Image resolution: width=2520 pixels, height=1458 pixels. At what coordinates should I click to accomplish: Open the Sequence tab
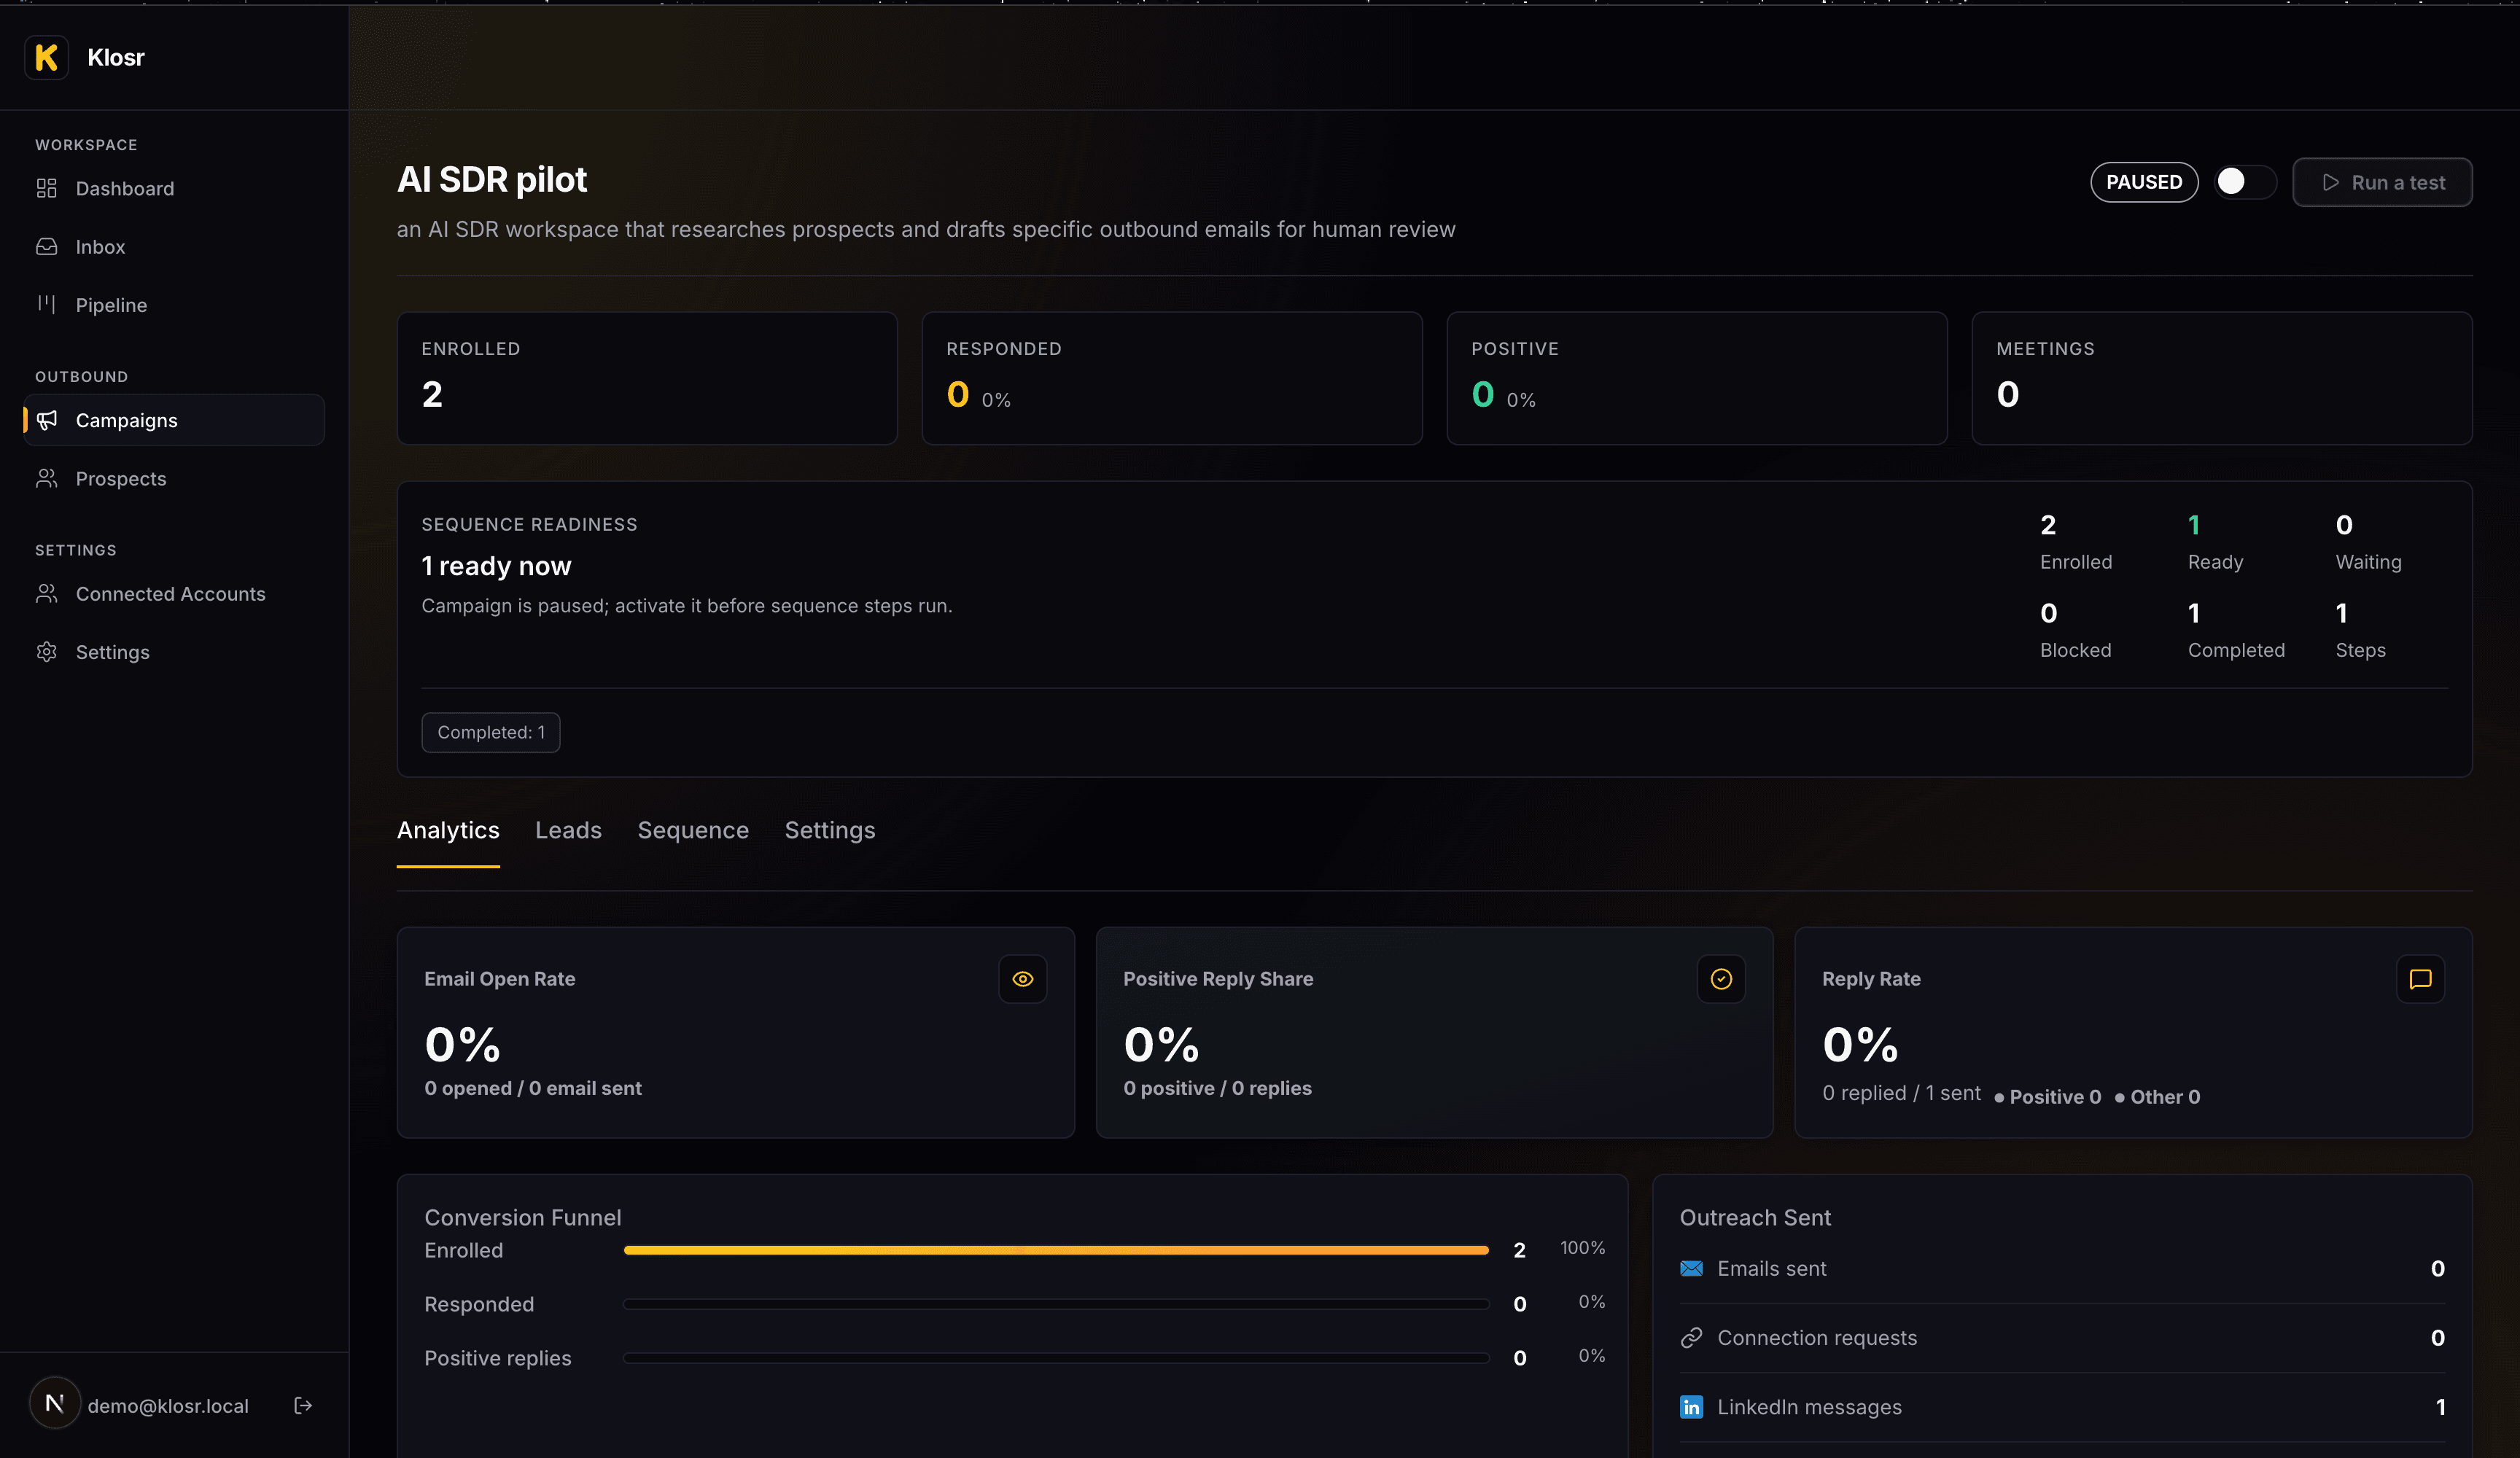[693, 830]
